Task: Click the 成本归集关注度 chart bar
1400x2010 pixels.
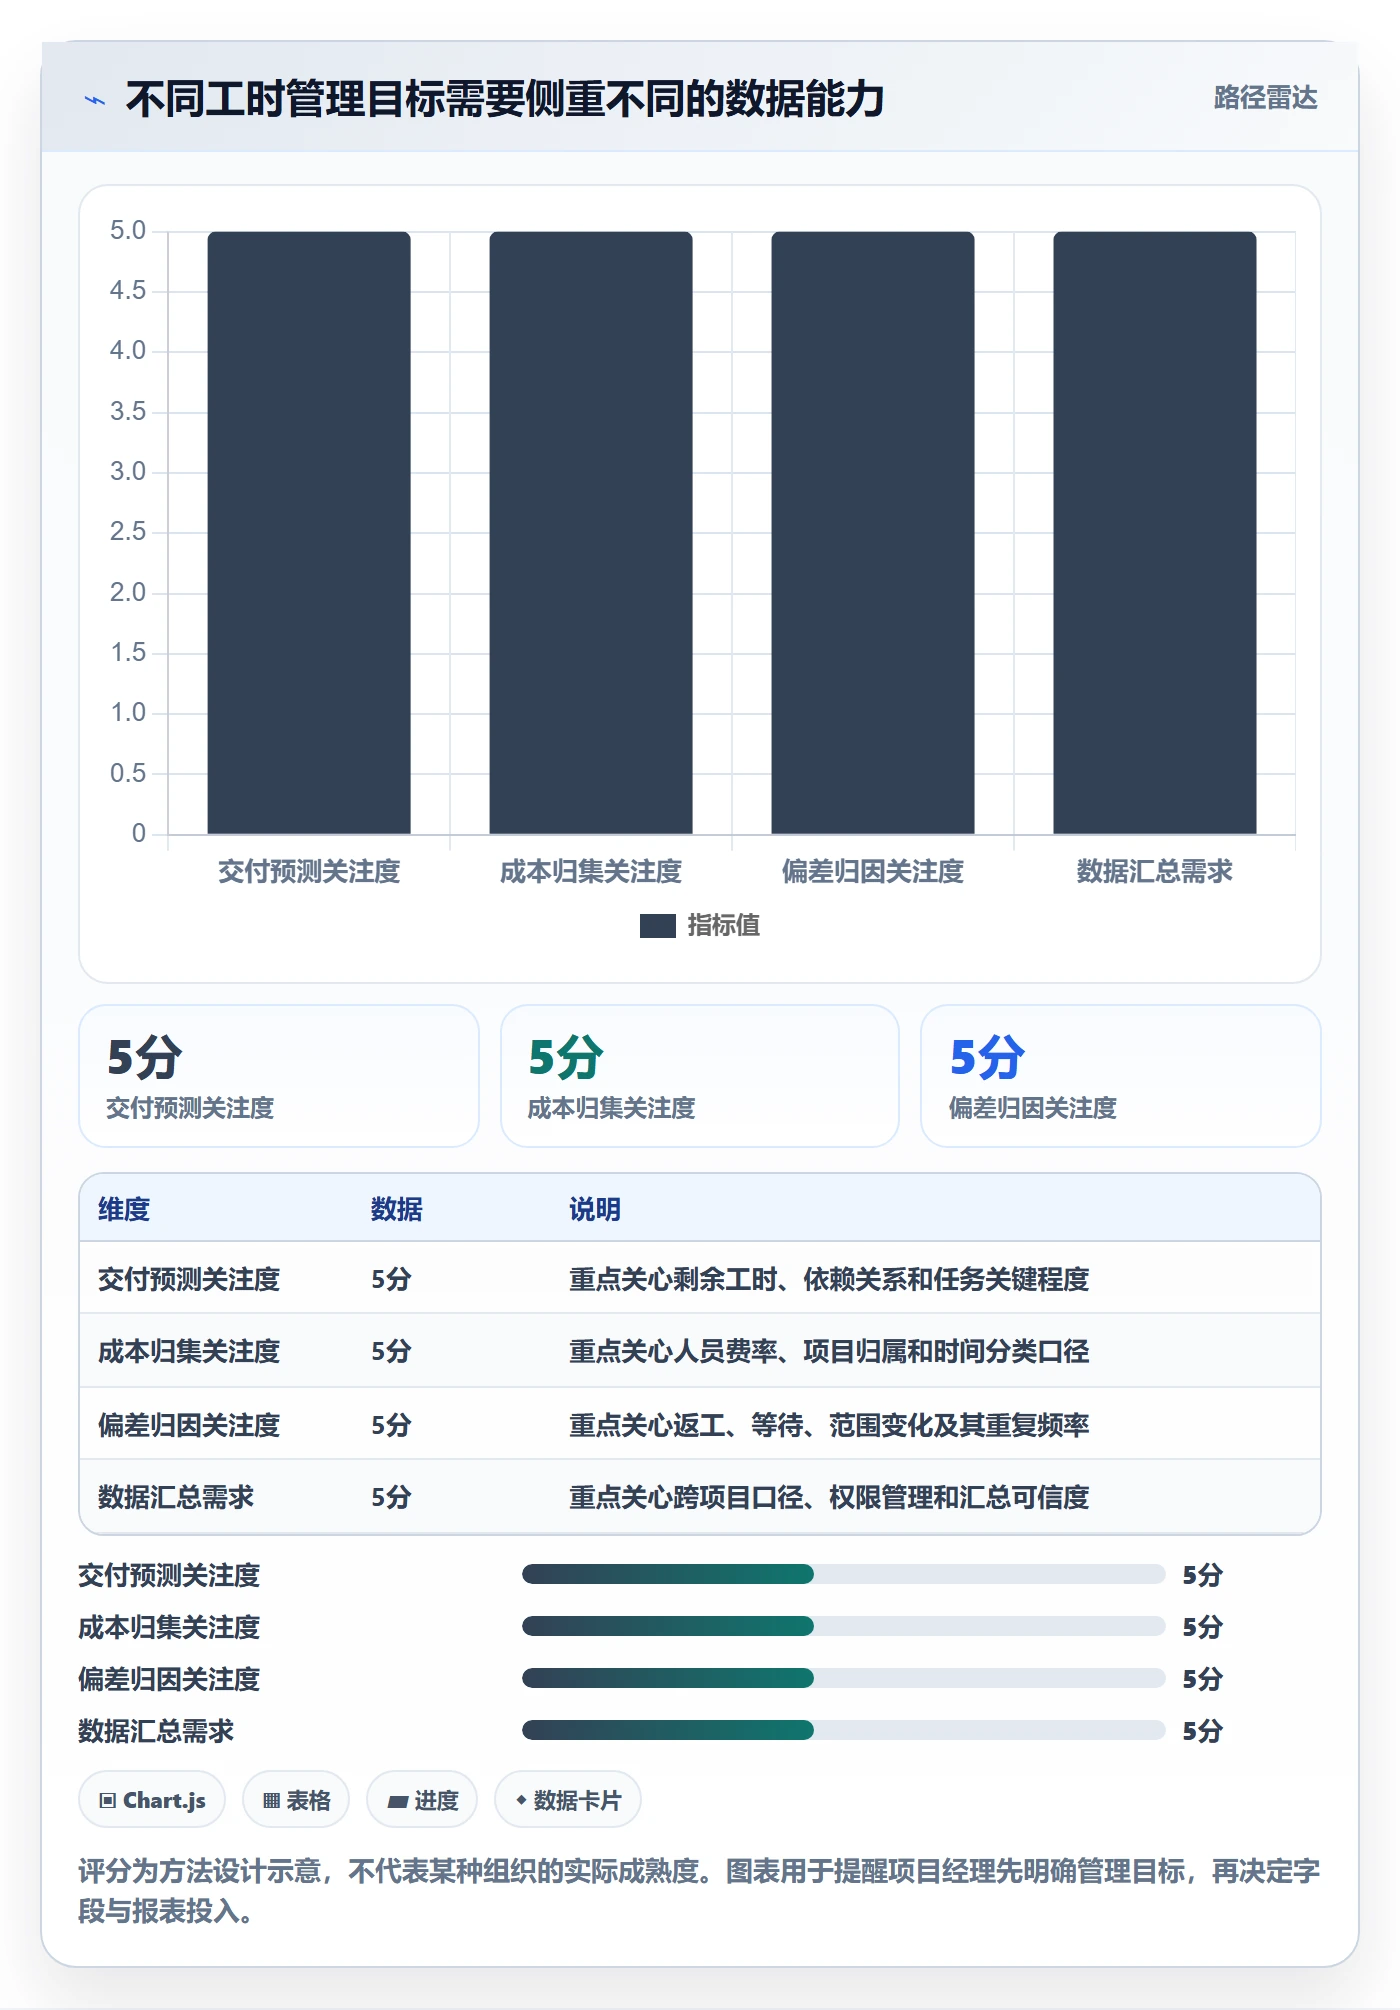Action: pyautogui.click(x=591, y=532)
